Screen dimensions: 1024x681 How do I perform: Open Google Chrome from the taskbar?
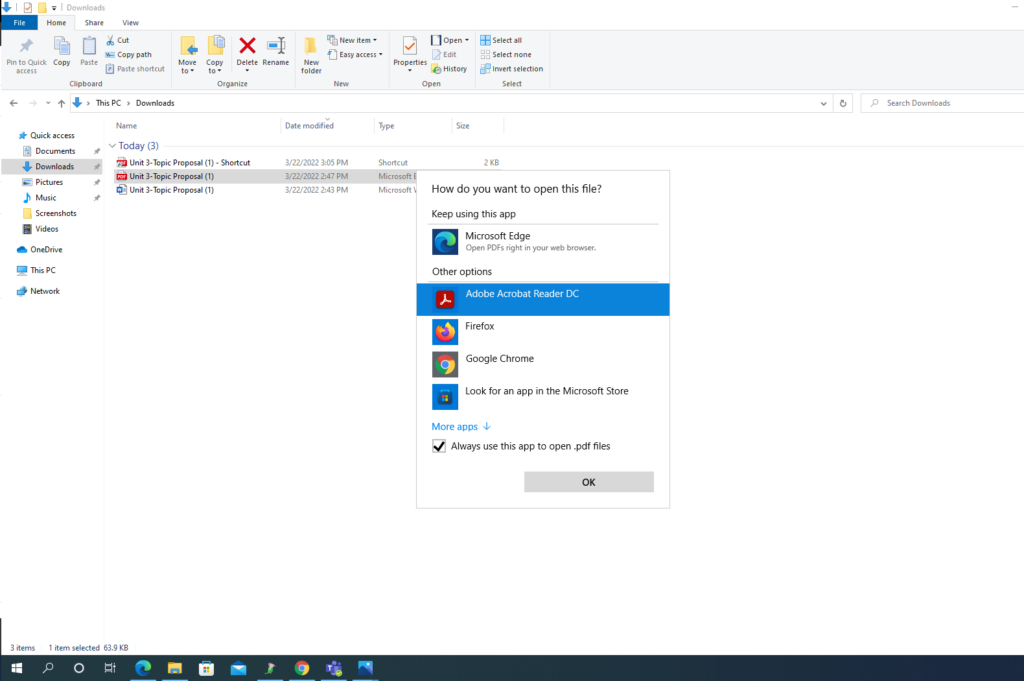click(x=302, y=668)
